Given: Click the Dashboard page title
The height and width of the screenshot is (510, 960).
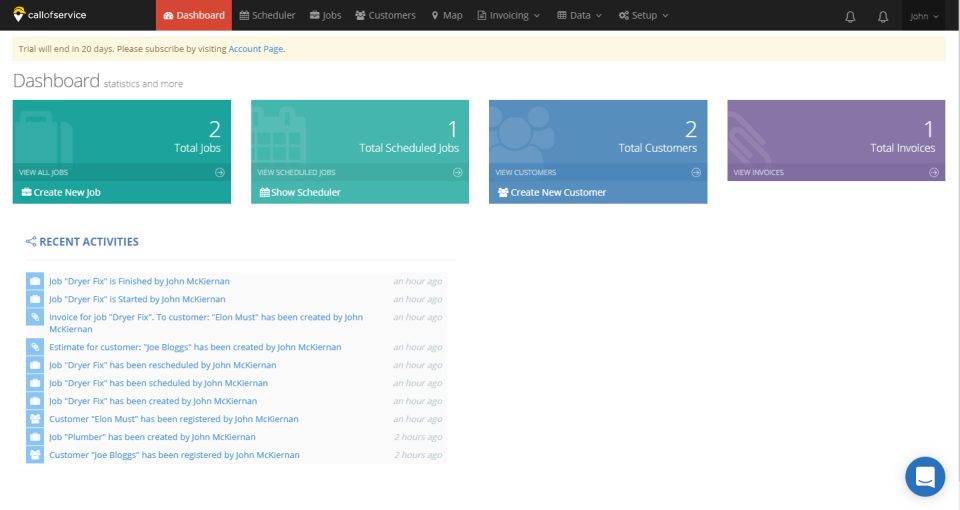Looking at the screenshot, I should pos(56,81).
